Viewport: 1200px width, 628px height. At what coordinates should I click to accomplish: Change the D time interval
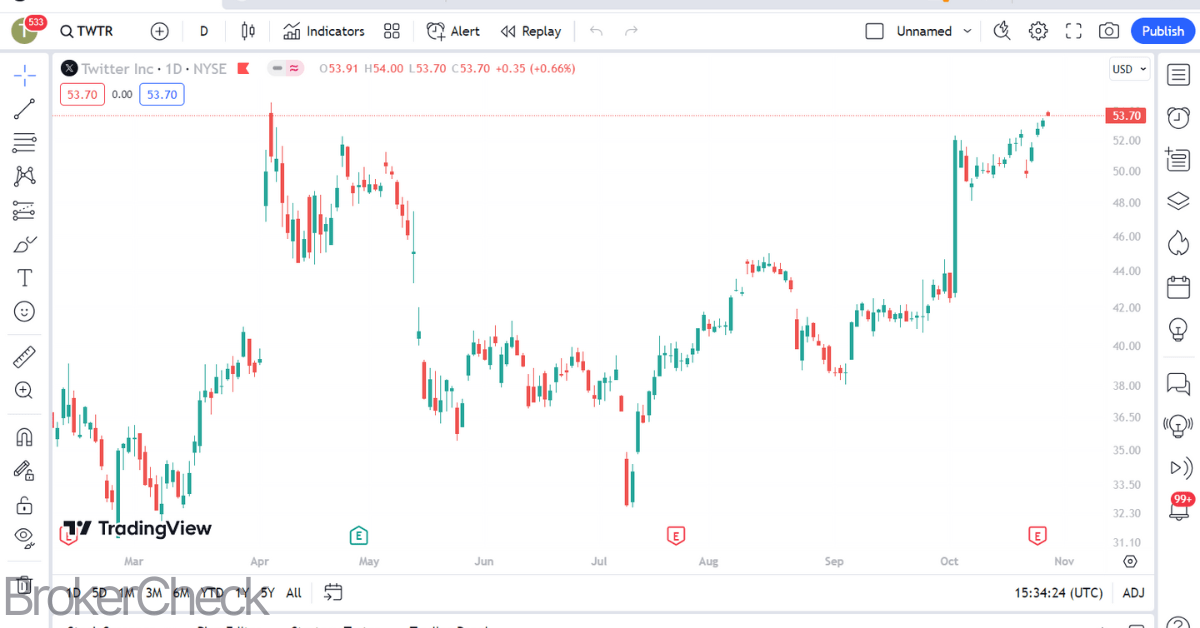pos(204,31)
